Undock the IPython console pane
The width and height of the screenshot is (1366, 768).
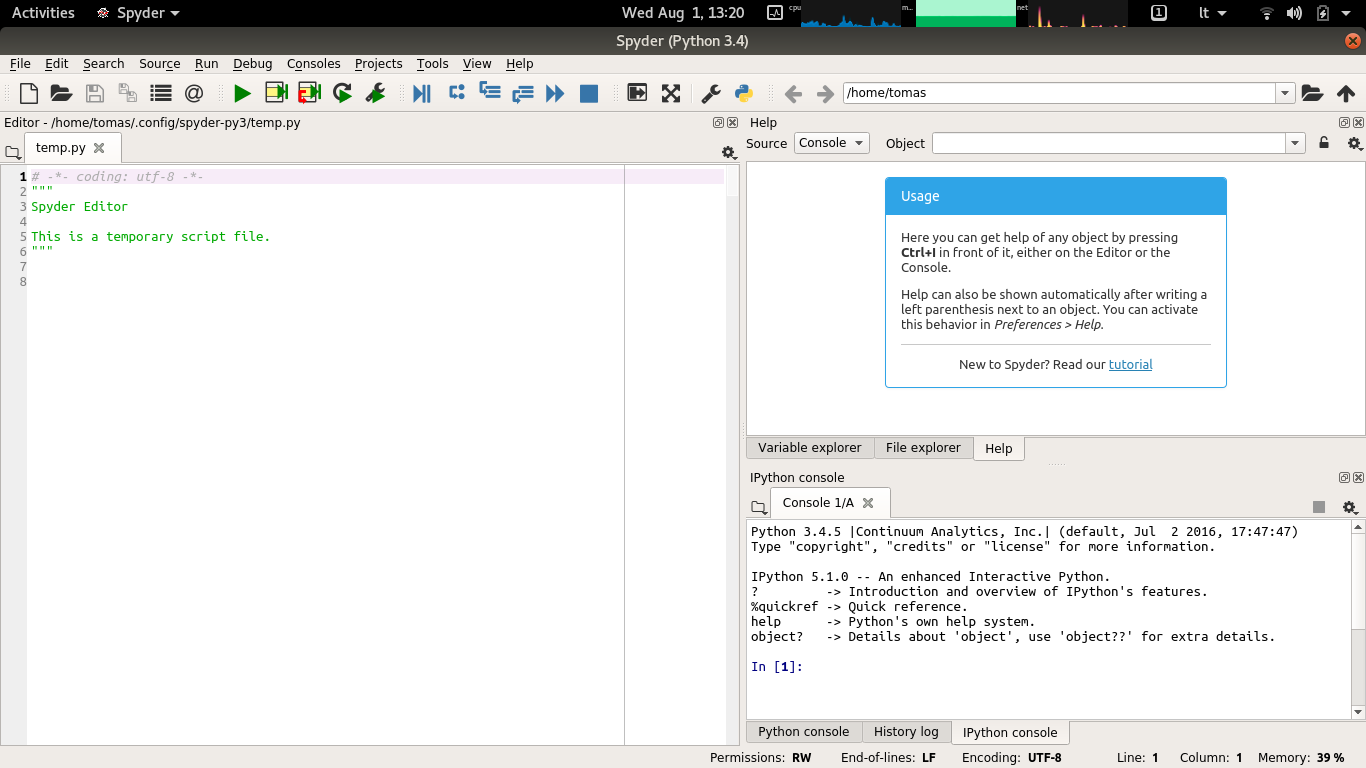(1345, 478)
